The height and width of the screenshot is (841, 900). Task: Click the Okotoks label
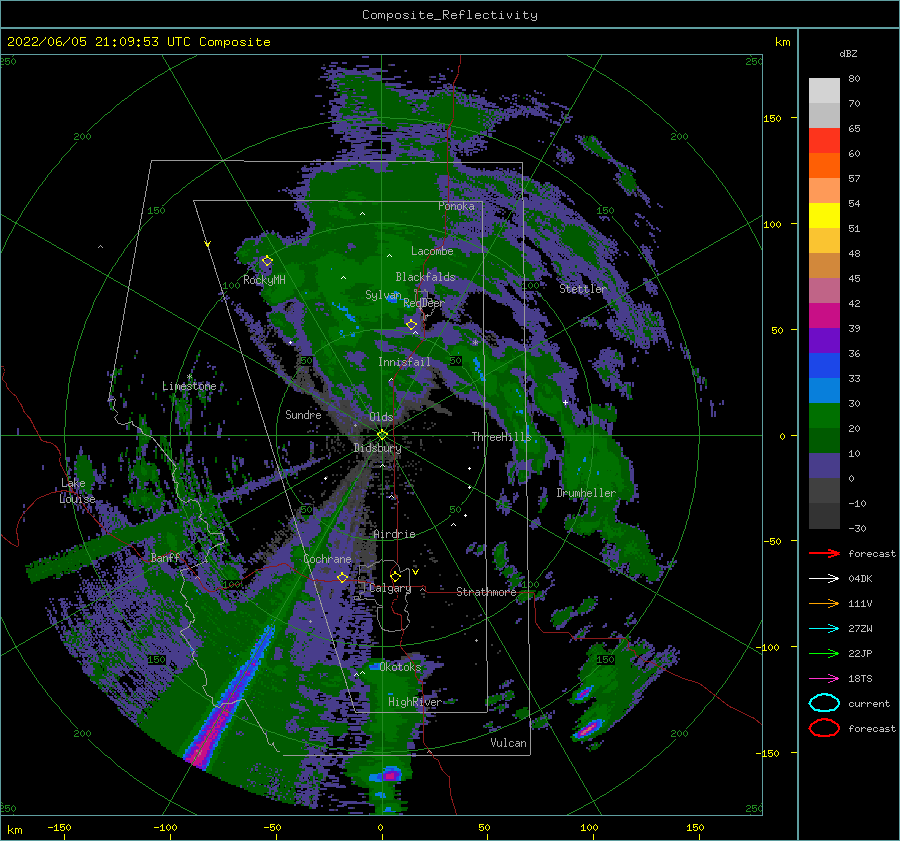pyautogui.click(x=400, y=667)
